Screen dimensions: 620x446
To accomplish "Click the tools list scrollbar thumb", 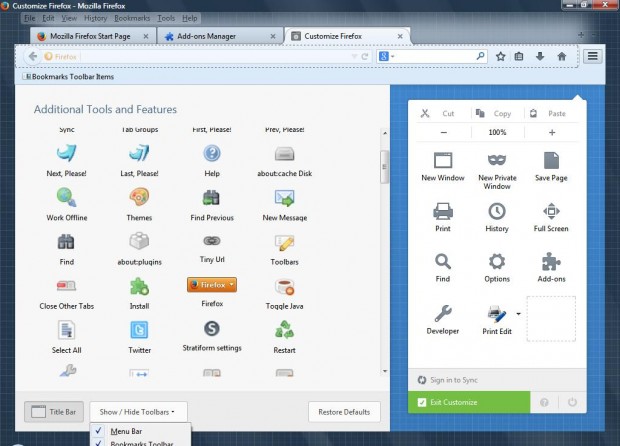I will [x=384, y=167].
